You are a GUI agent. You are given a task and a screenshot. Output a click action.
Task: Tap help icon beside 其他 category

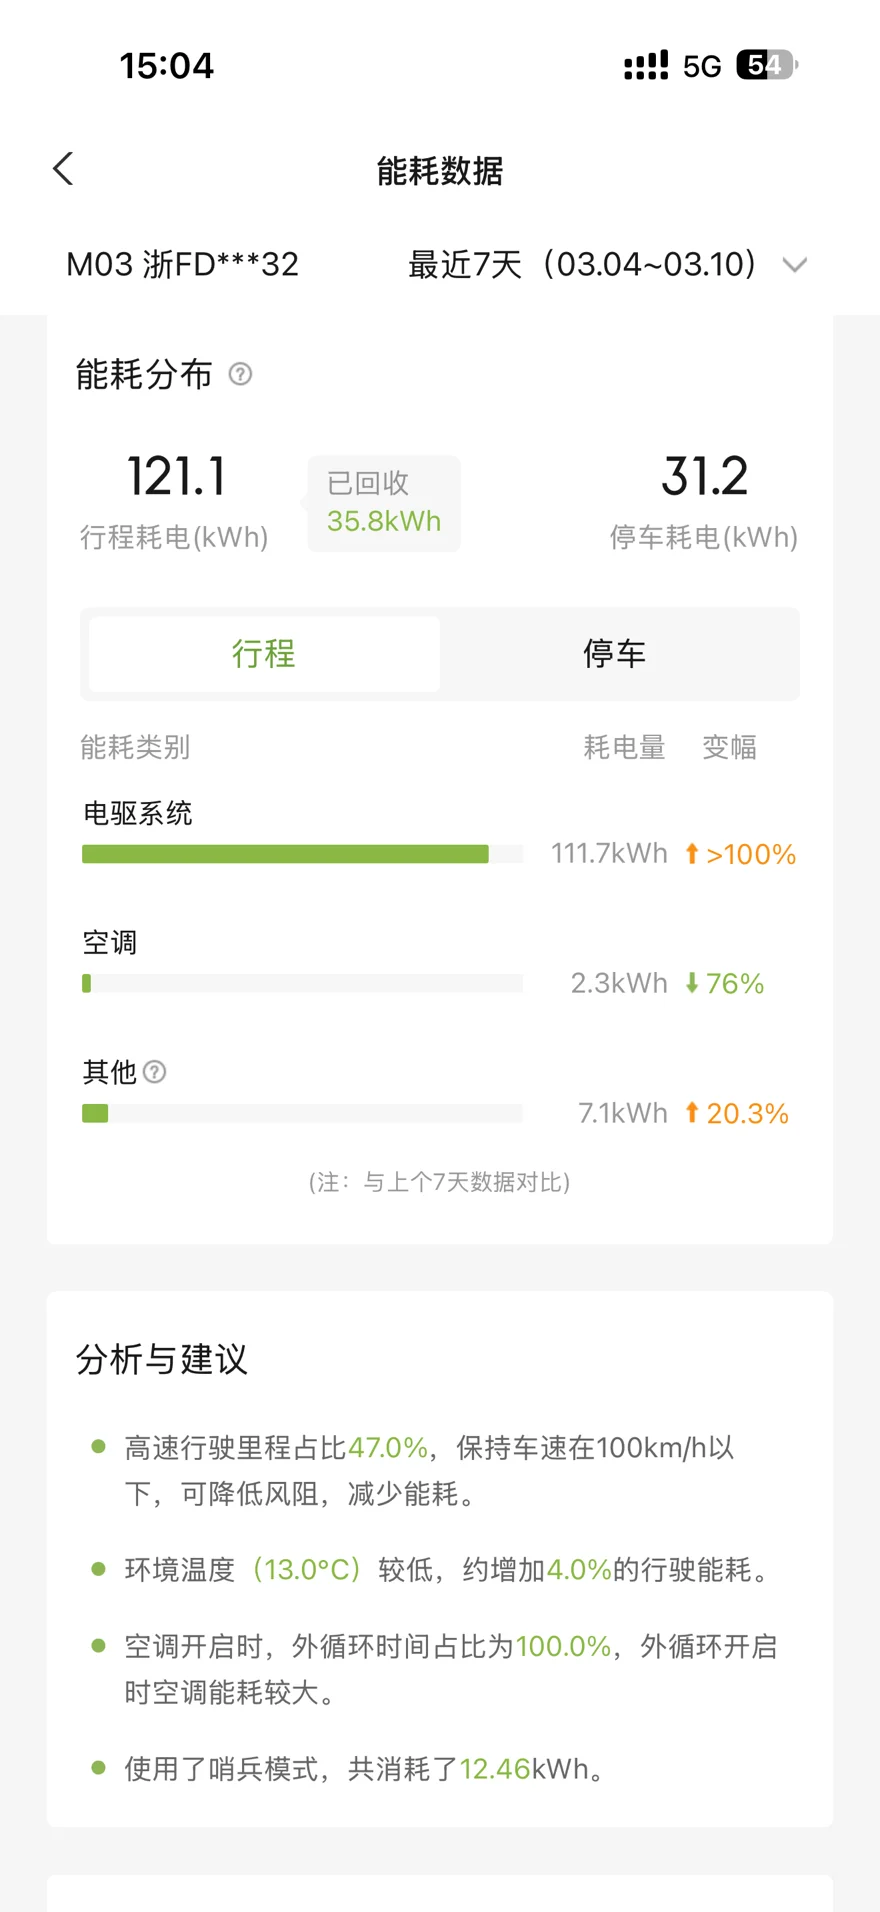[155, 1072]
